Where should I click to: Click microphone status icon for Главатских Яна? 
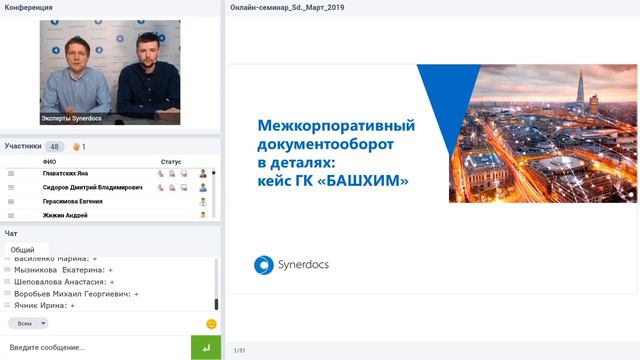(160, 173)
